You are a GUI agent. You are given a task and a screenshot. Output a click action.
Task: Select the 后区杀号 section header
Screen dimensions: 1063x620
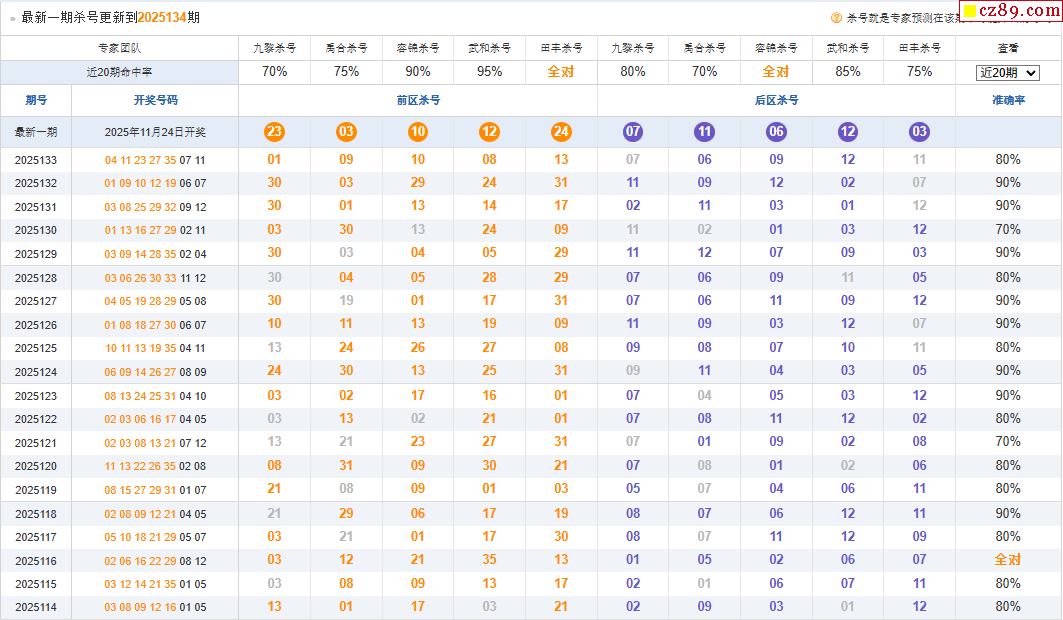[776, 100]
